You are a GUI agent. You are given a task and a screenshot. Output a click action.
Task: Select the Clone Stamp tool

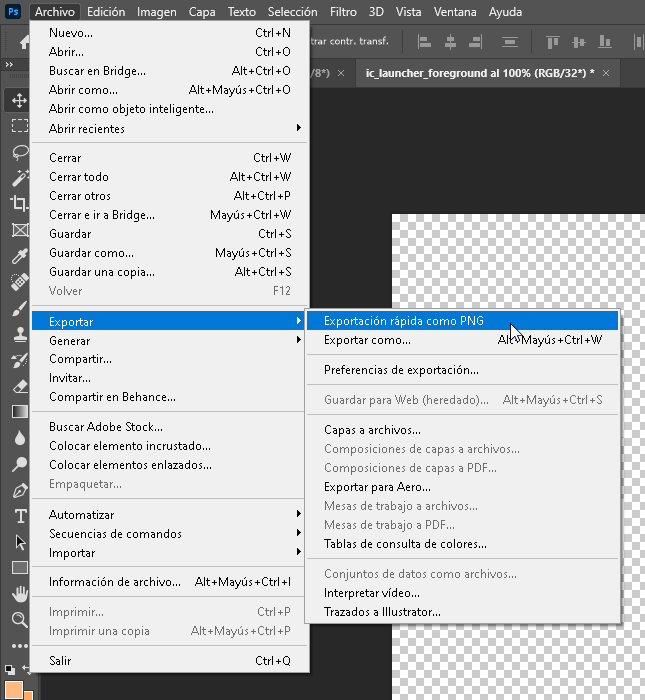pyautogui.click(x=19, y=334)
